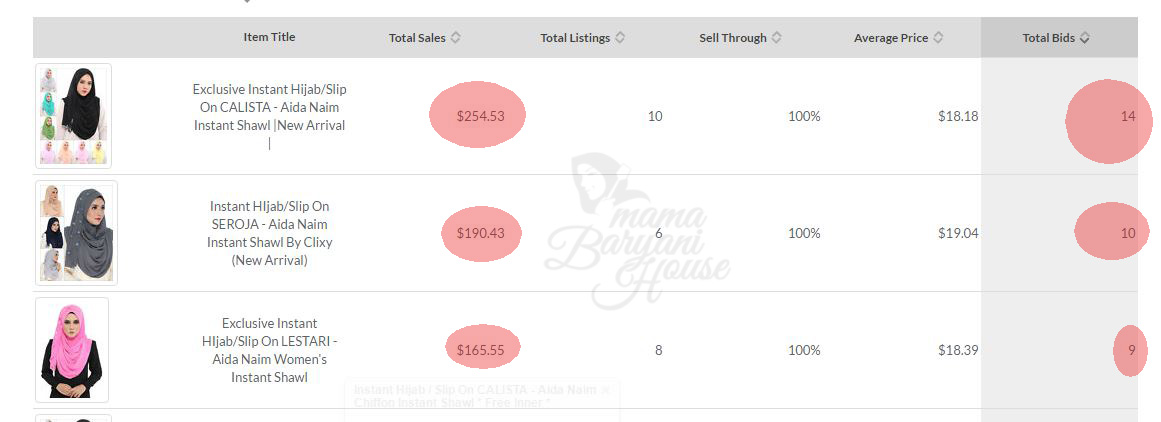Click the sort arrows beside Total Sales

[456, 38]
